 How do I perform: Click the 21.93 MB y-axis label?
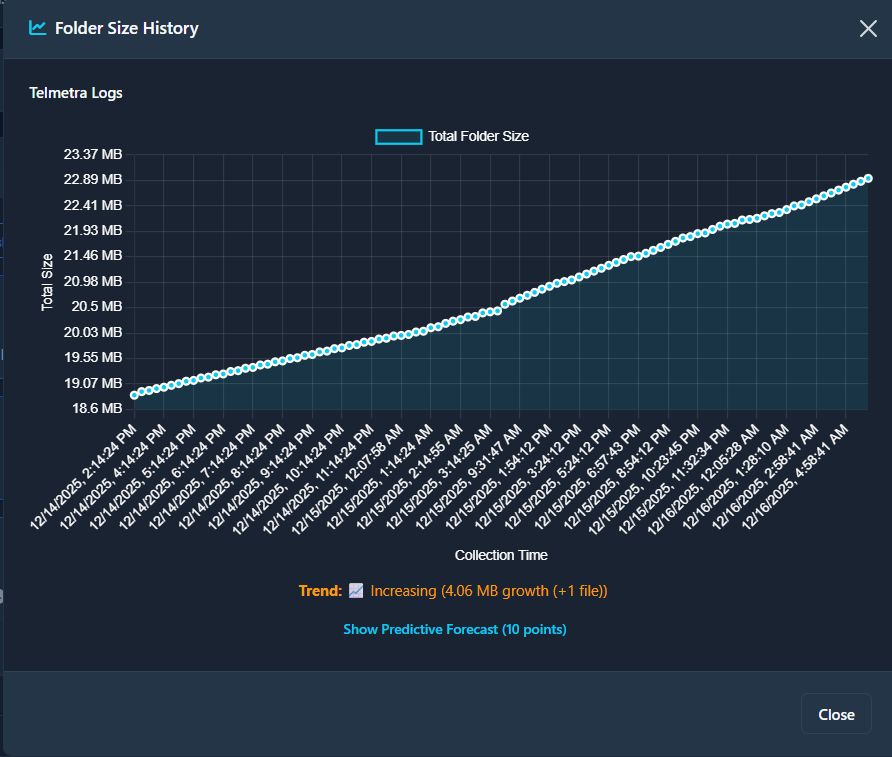coord(93,230)
